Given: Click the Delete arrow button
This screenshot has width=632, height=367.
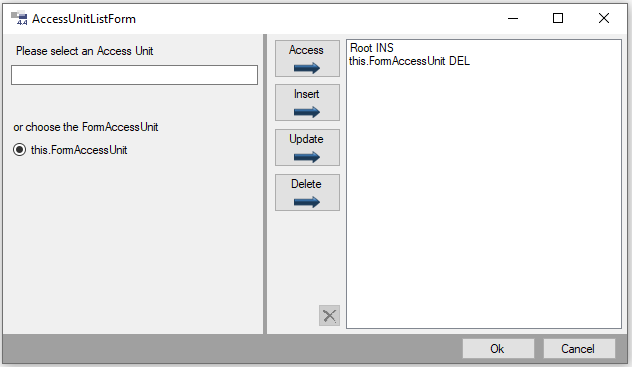Looking at the screenshot, I should pyautogui.click(x=307, y=193).
